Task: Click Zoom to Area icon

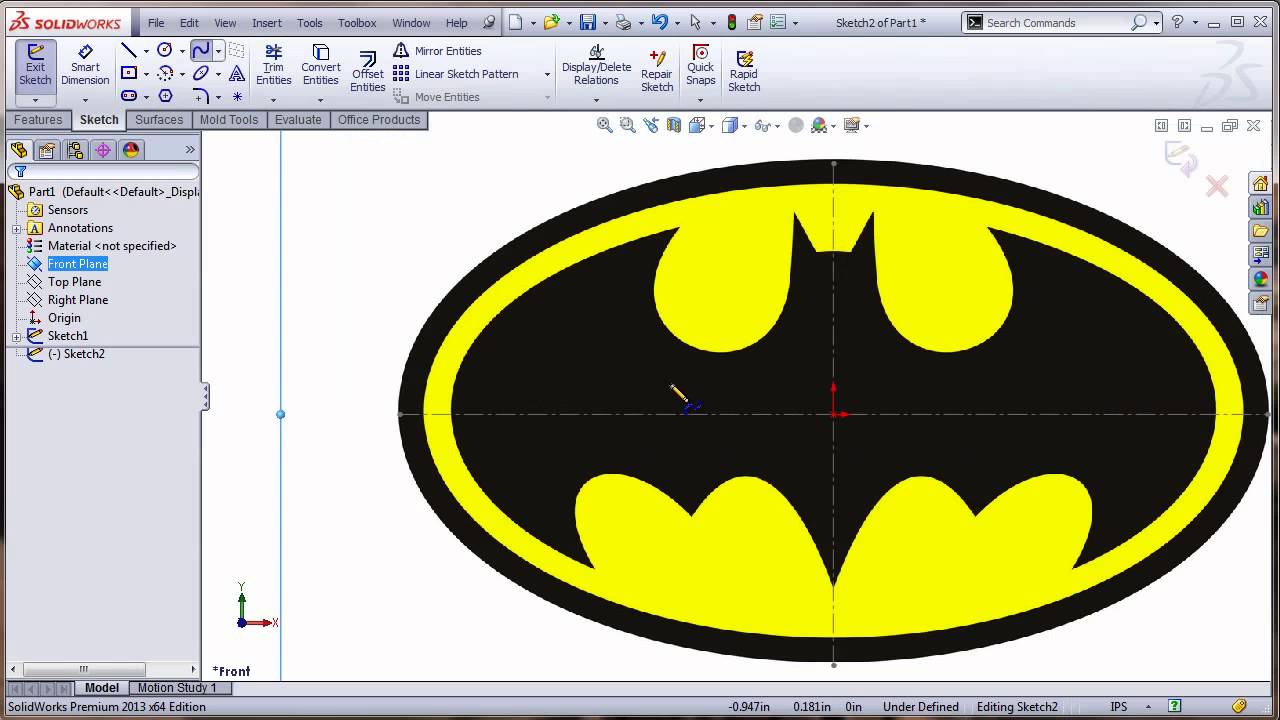Action: click(627, 125)
